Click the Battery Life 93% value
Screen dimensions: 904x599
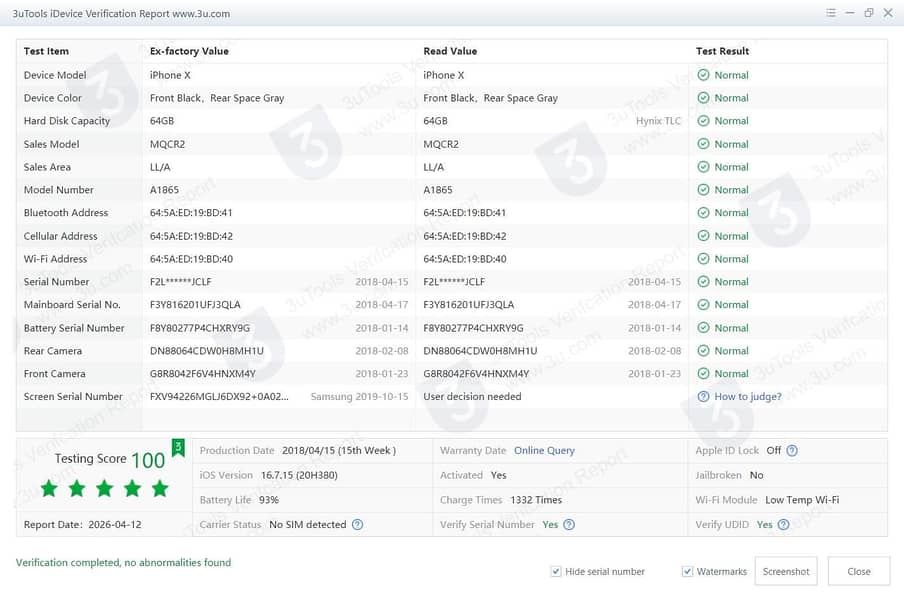269,500
